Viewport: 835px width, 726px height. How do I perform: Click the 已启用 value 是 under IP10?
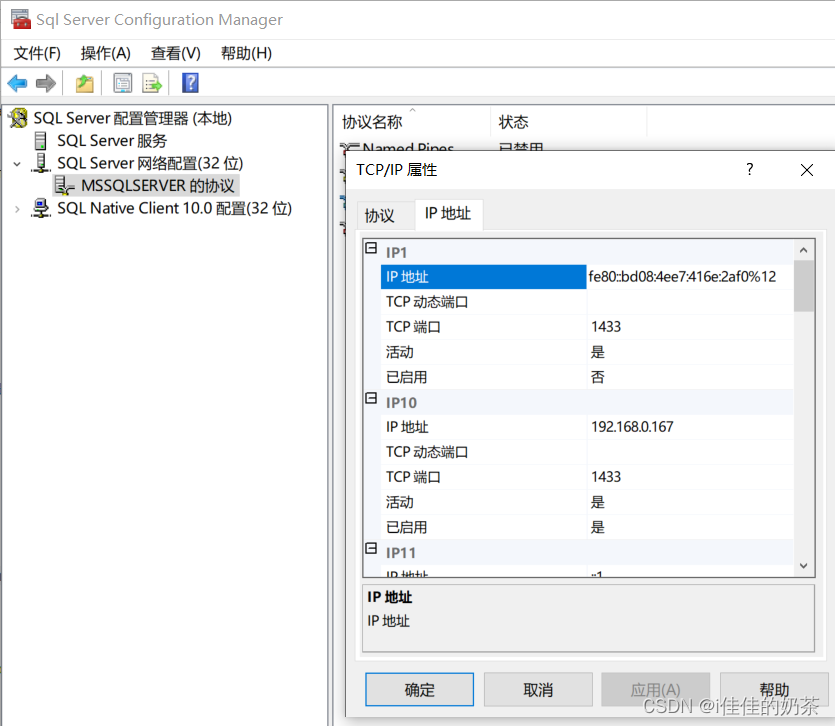click(597, 527)
